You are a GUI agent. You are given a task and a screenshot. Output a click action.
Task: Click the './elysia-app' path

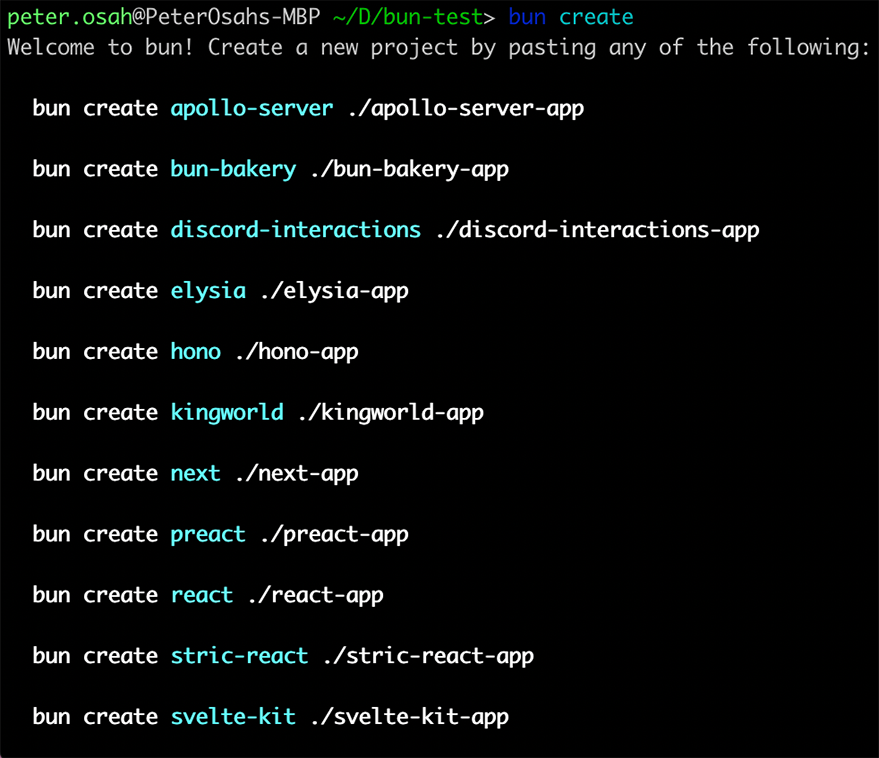(x=335, y=292)
